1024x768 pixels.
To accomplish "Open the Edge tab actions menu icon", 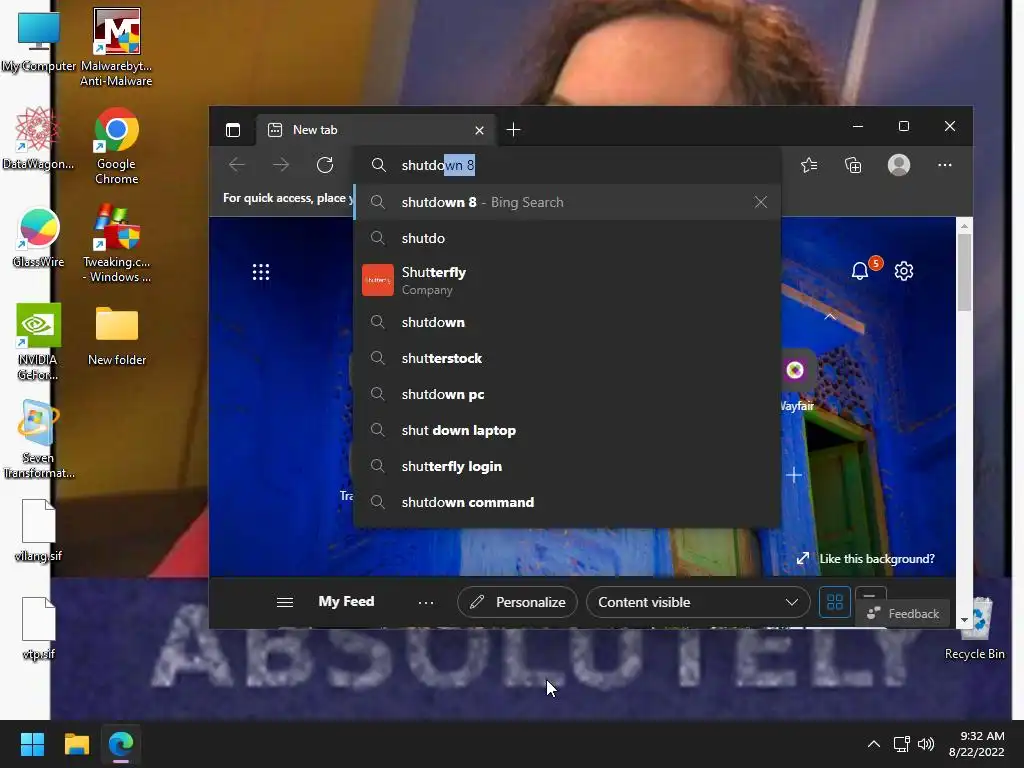I will tap(232, 130).
